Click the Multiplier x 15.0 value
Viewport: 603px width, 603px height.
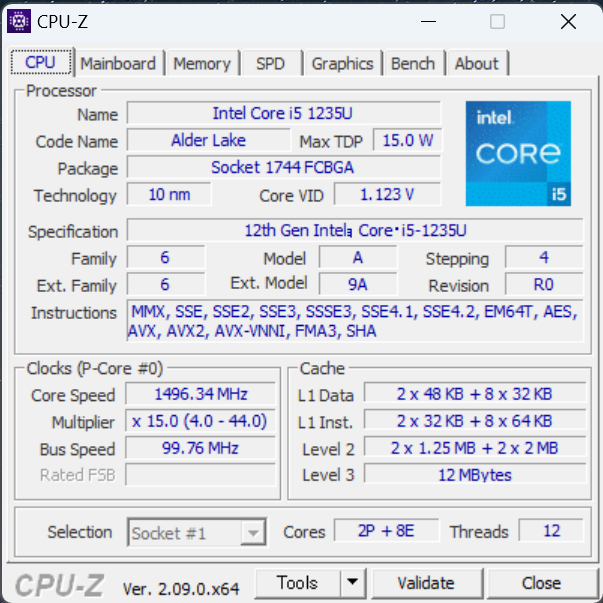[x=201, y=421]
